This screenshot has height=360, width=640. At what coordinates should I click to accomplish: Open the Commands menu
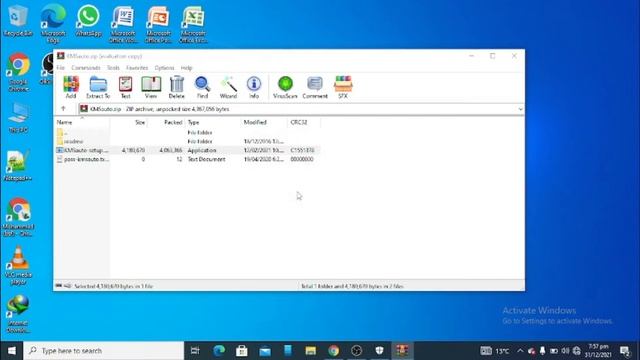pos(86,68)
